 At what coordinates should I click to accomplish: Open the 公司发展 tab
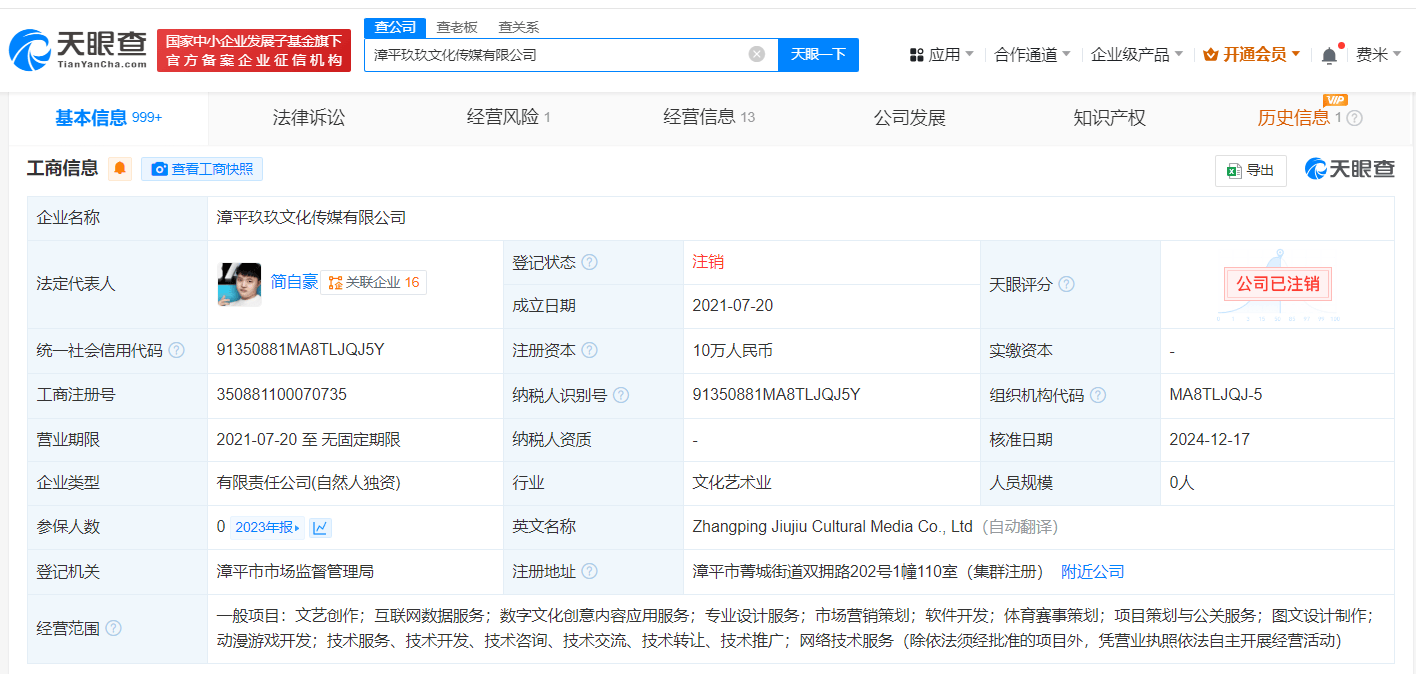coord(909,118)
